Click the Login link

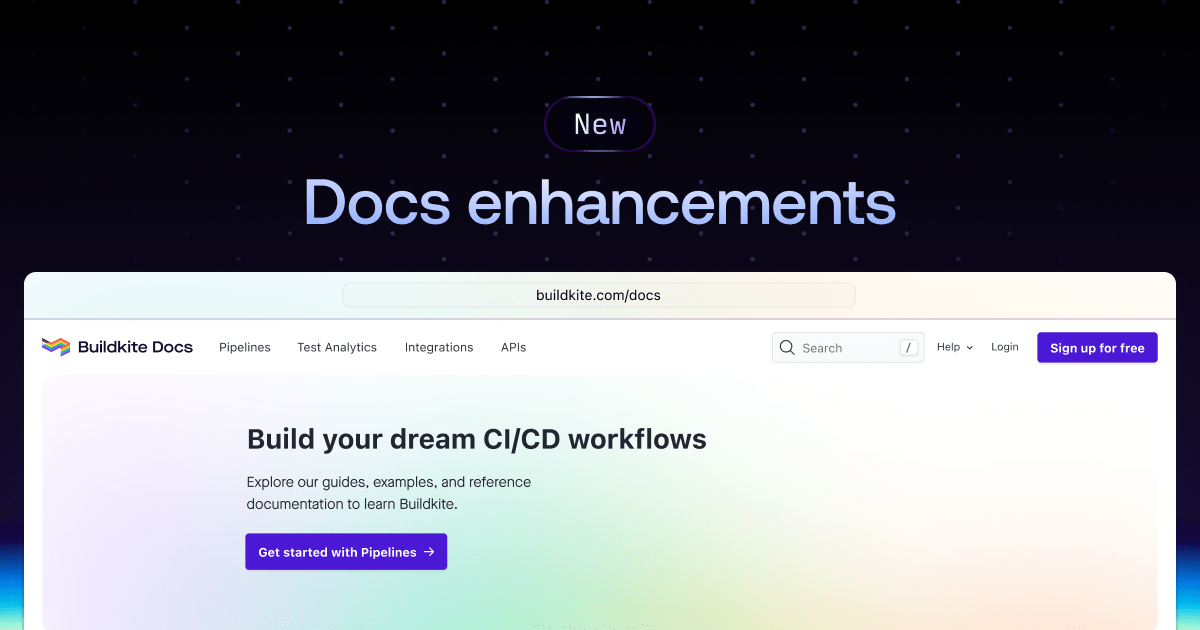(x=1005, y=346)
